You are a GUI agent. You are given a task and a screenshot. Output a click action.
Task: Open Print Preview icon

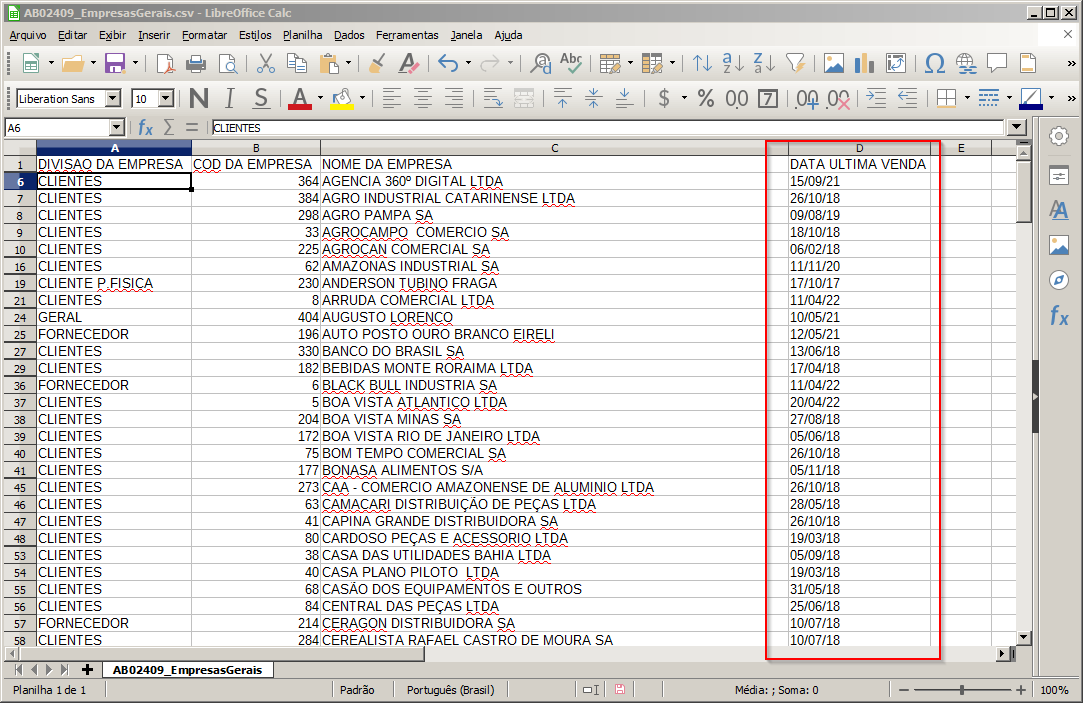coord(228,64)
